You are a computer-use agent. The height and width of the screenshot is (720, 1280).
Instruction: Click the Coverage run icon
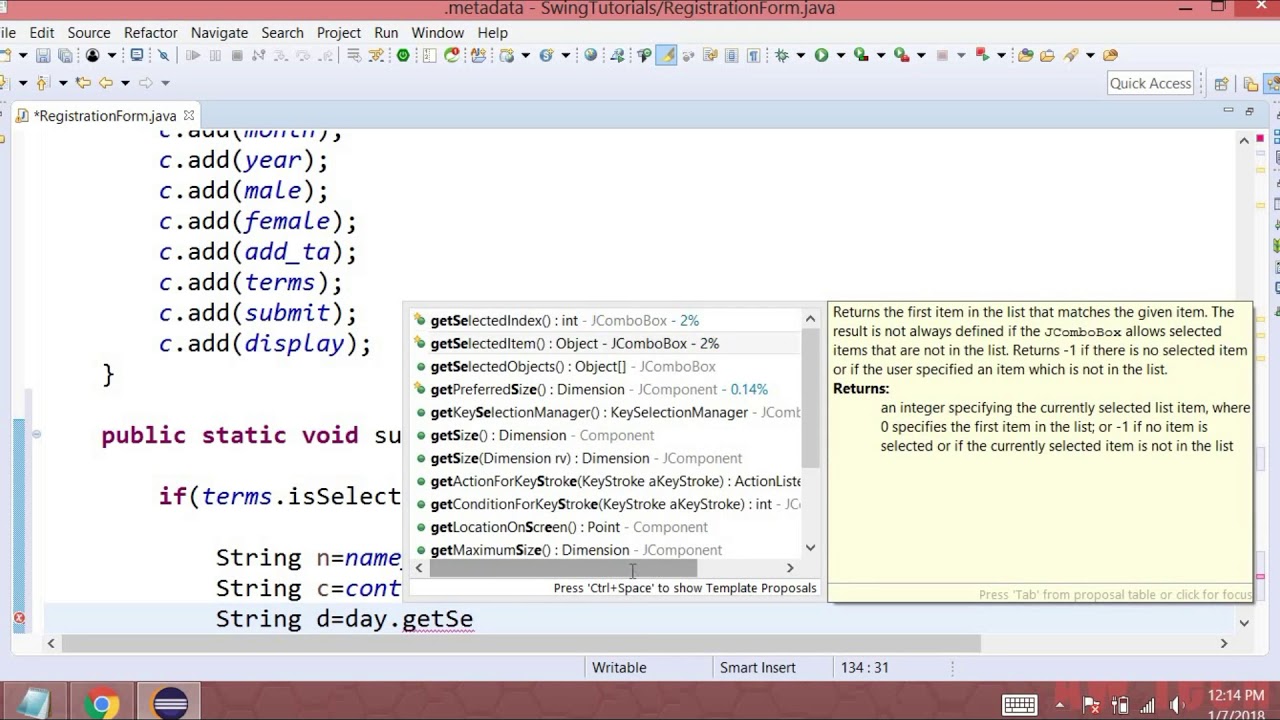[x=861, y=55]
